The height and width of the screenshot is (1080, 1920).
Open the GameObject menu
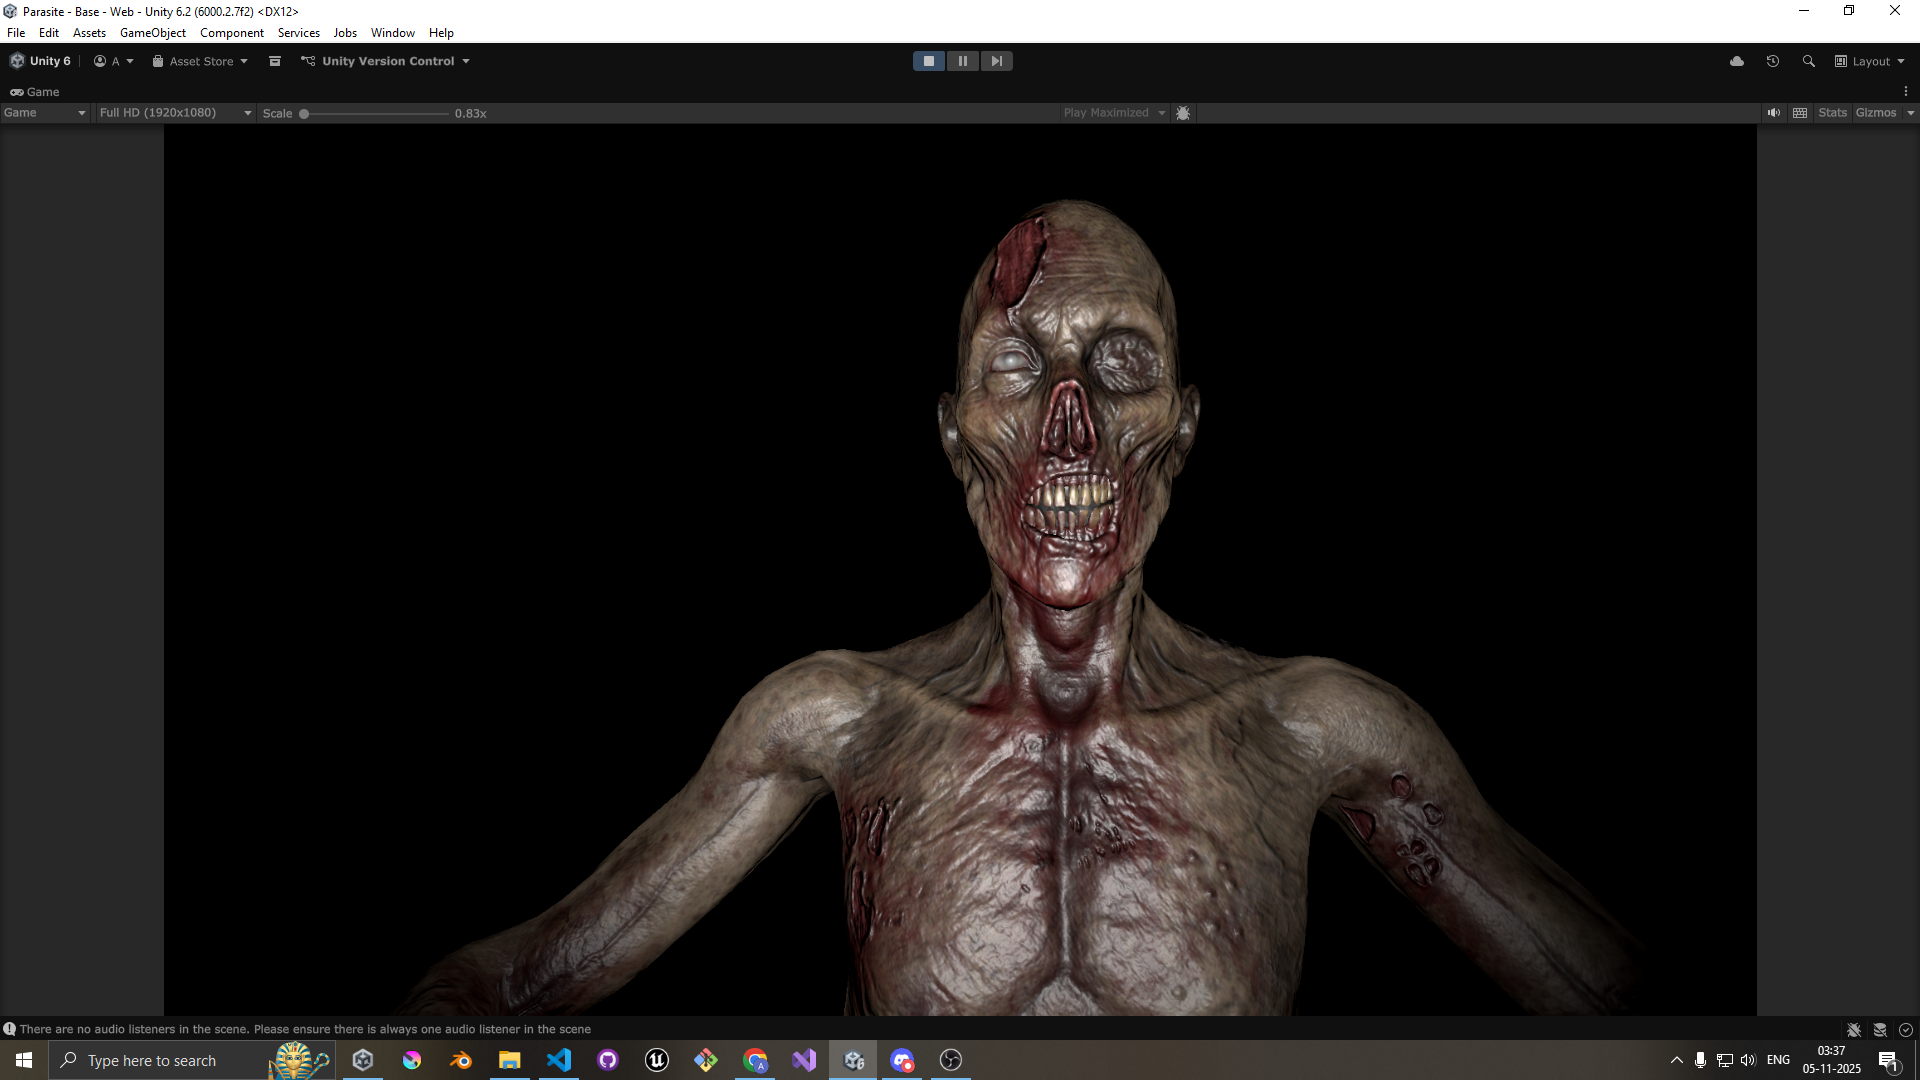coord(152,33)
